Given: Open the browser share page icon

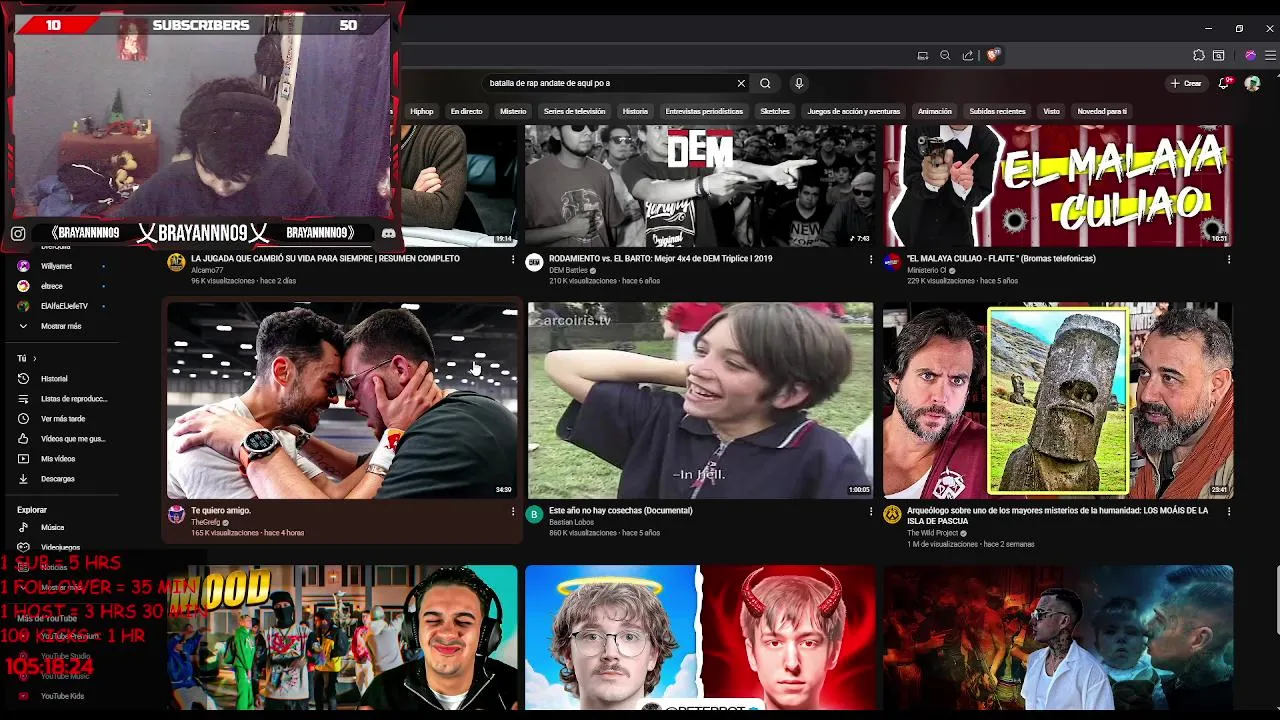Looking at the screenshot, I should (x=968, y=55).
